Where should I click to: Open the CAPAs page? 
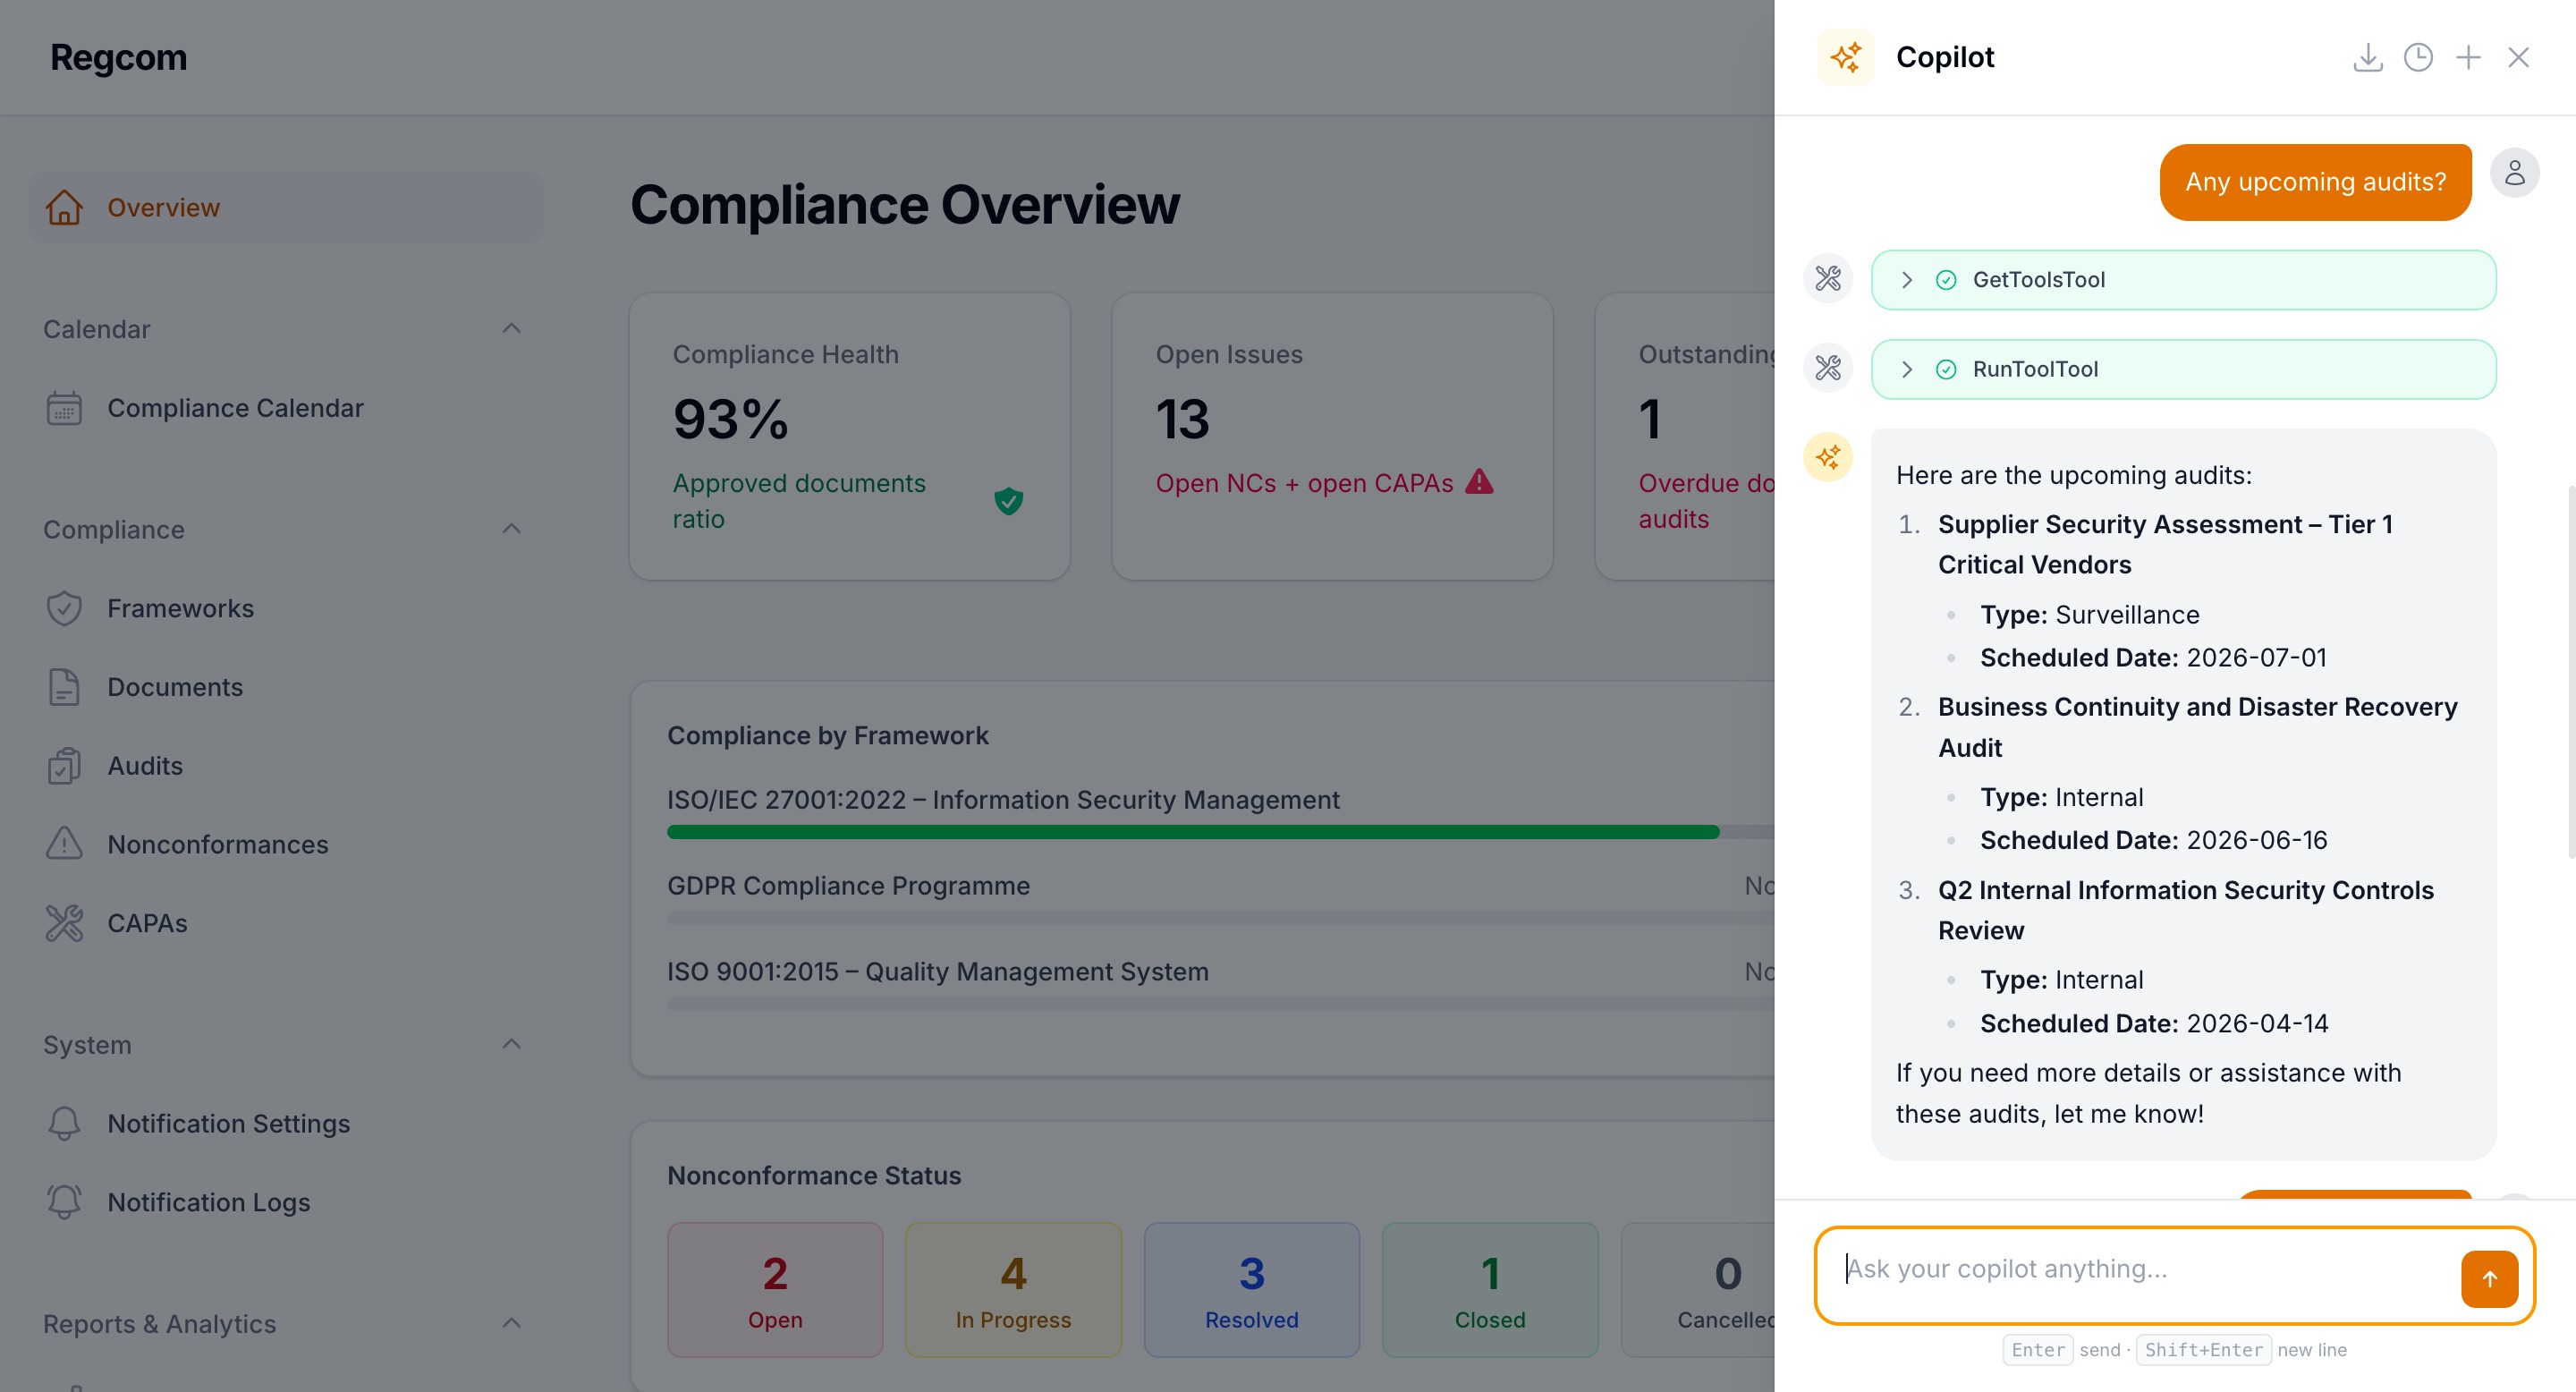click(286, 923)
